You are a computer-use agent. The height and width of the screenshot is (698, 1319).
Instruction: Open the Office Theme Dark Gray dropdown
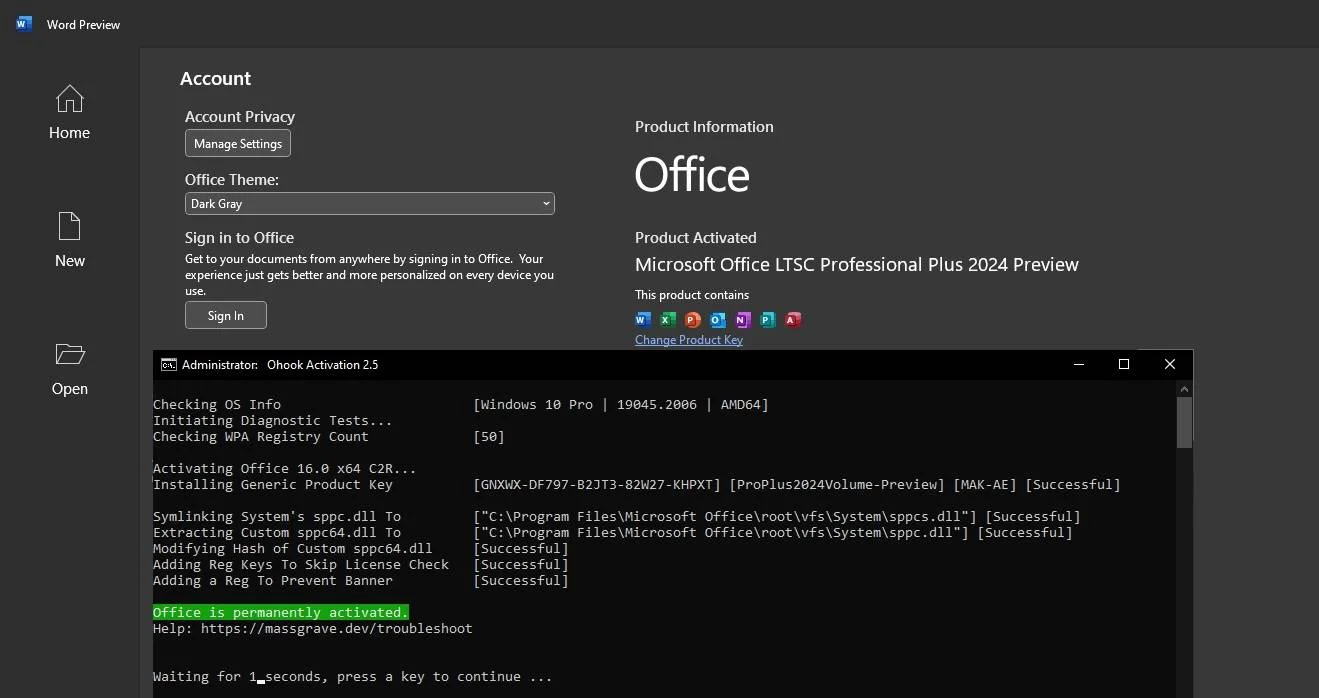coord(369,203)
